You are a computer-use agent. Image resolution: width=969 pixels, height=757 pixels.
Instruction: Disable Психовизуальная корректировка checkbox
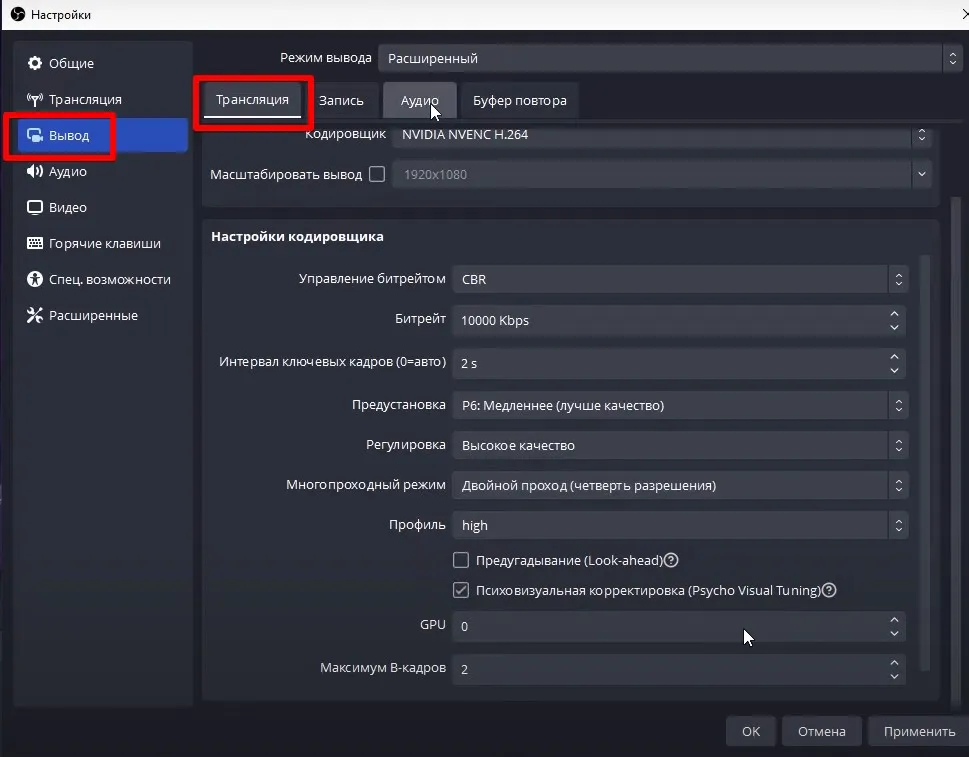click(461, 590)
